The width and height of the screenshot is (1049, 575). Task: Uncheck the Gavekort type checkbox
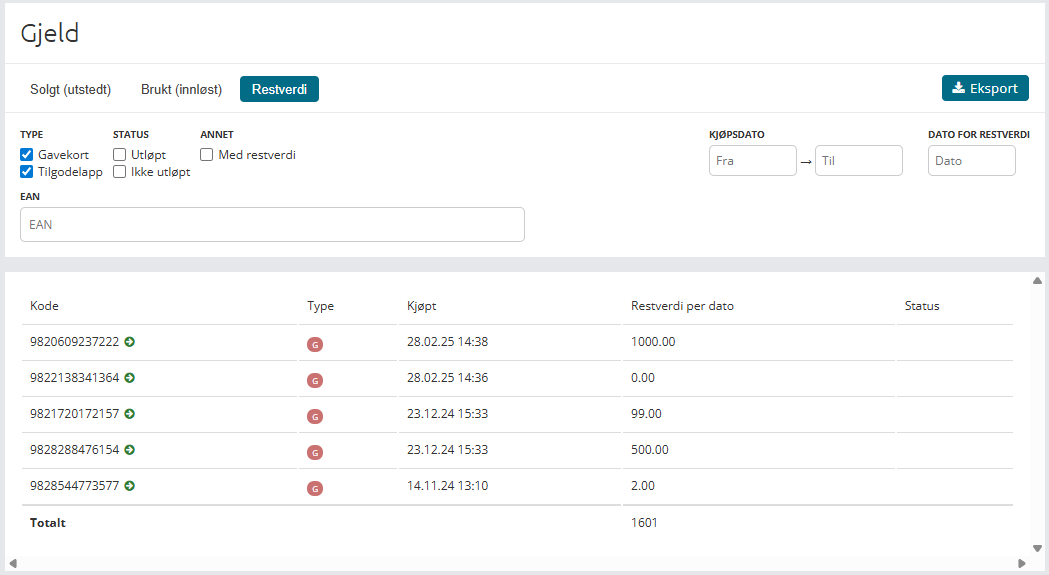point(27,155)
